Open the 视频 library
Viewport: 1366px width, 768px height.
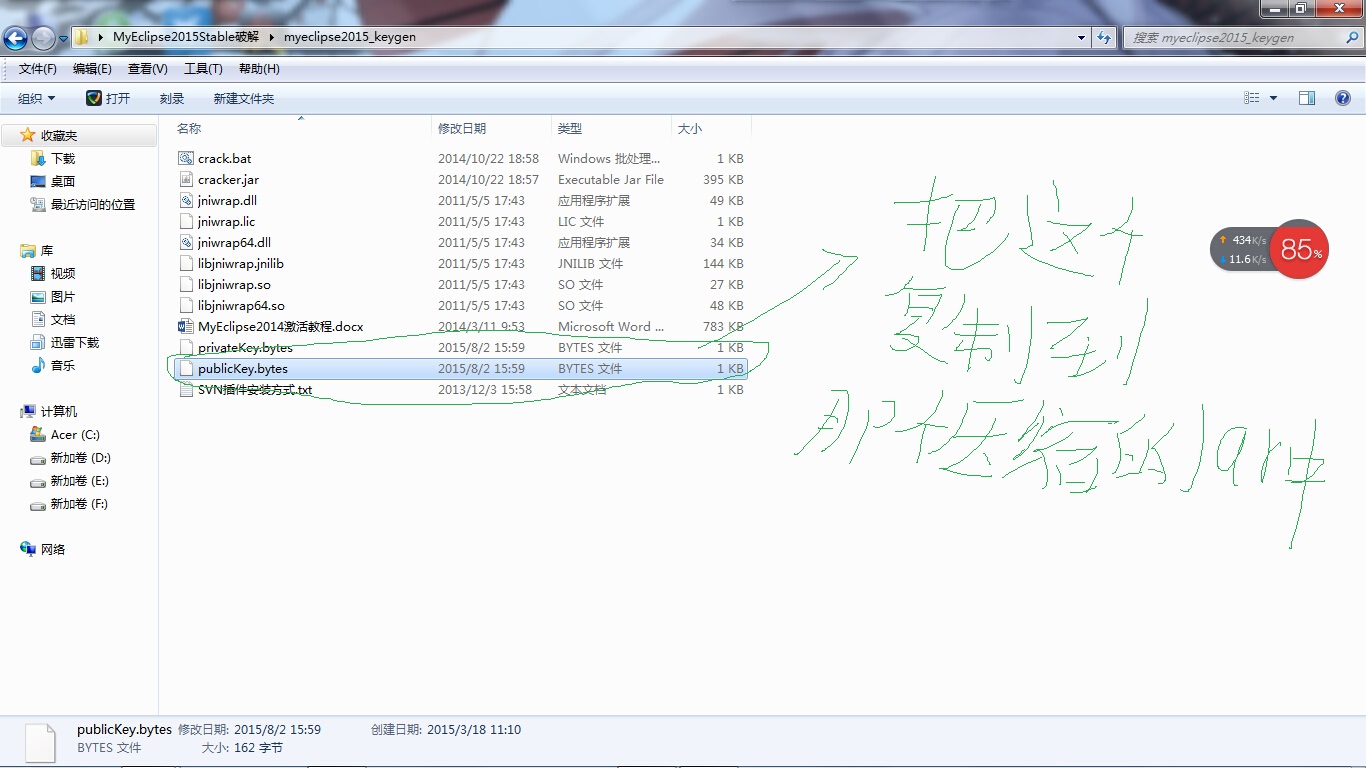pyautogui.click(x=63, y=273)
